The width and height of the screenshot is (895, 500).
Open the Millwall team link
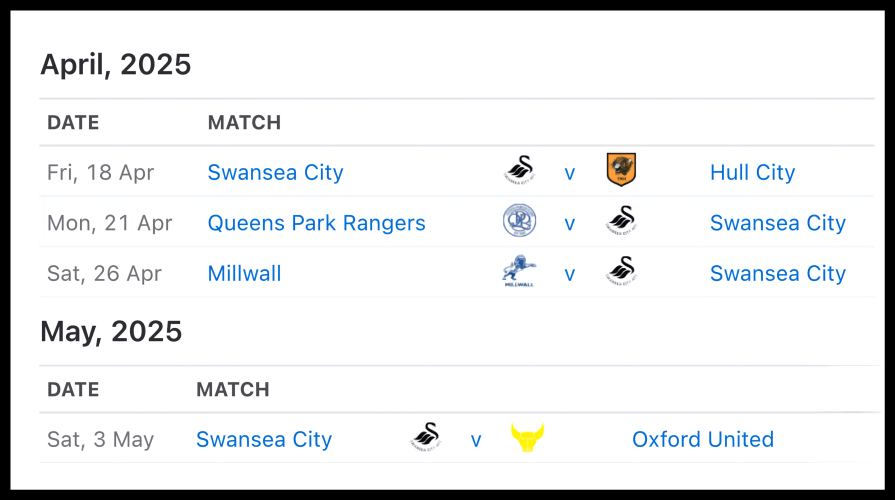pos(244,273)
